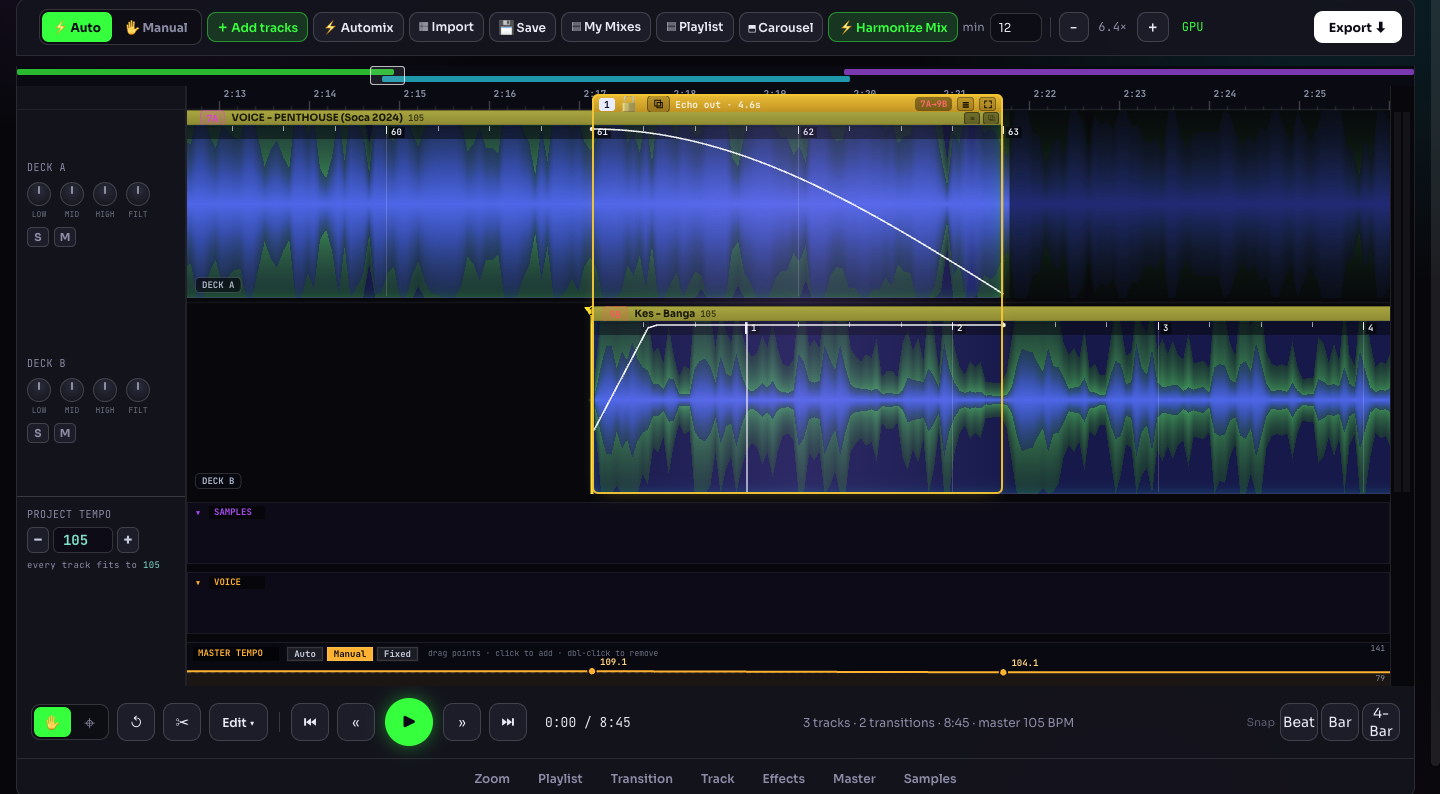Screen dimensions: 1440x794
Task: Click Add tracks button
Action: [x=257, y=27]
